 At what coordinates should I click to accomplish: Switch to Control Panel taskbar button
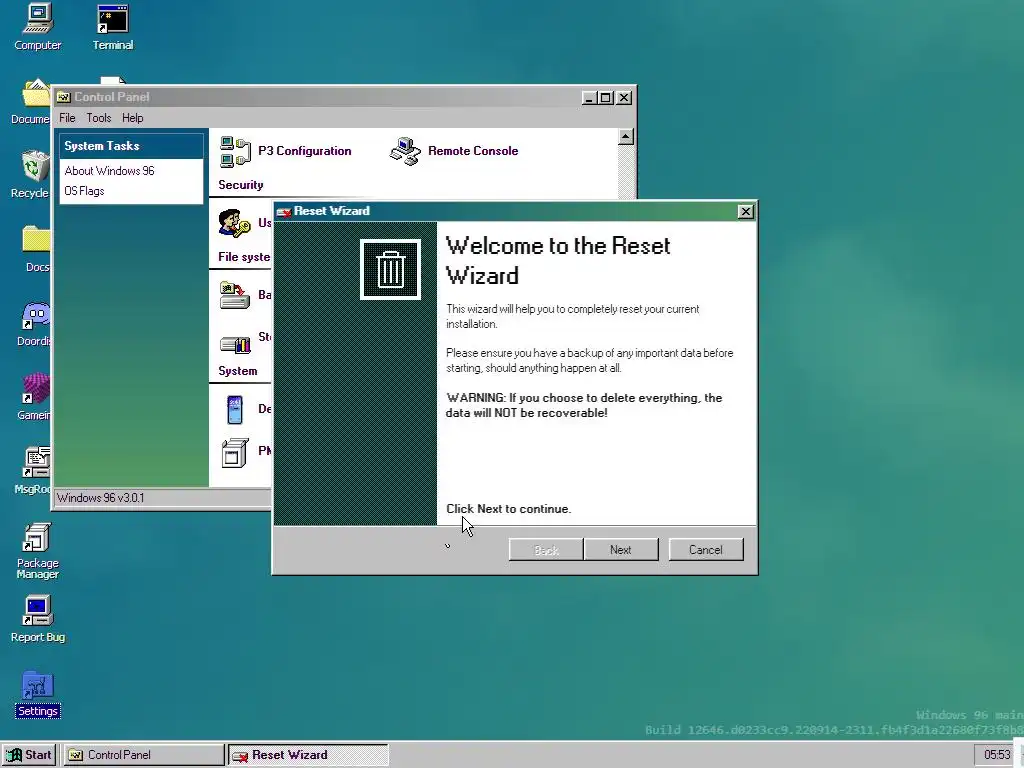coord(144,755)
